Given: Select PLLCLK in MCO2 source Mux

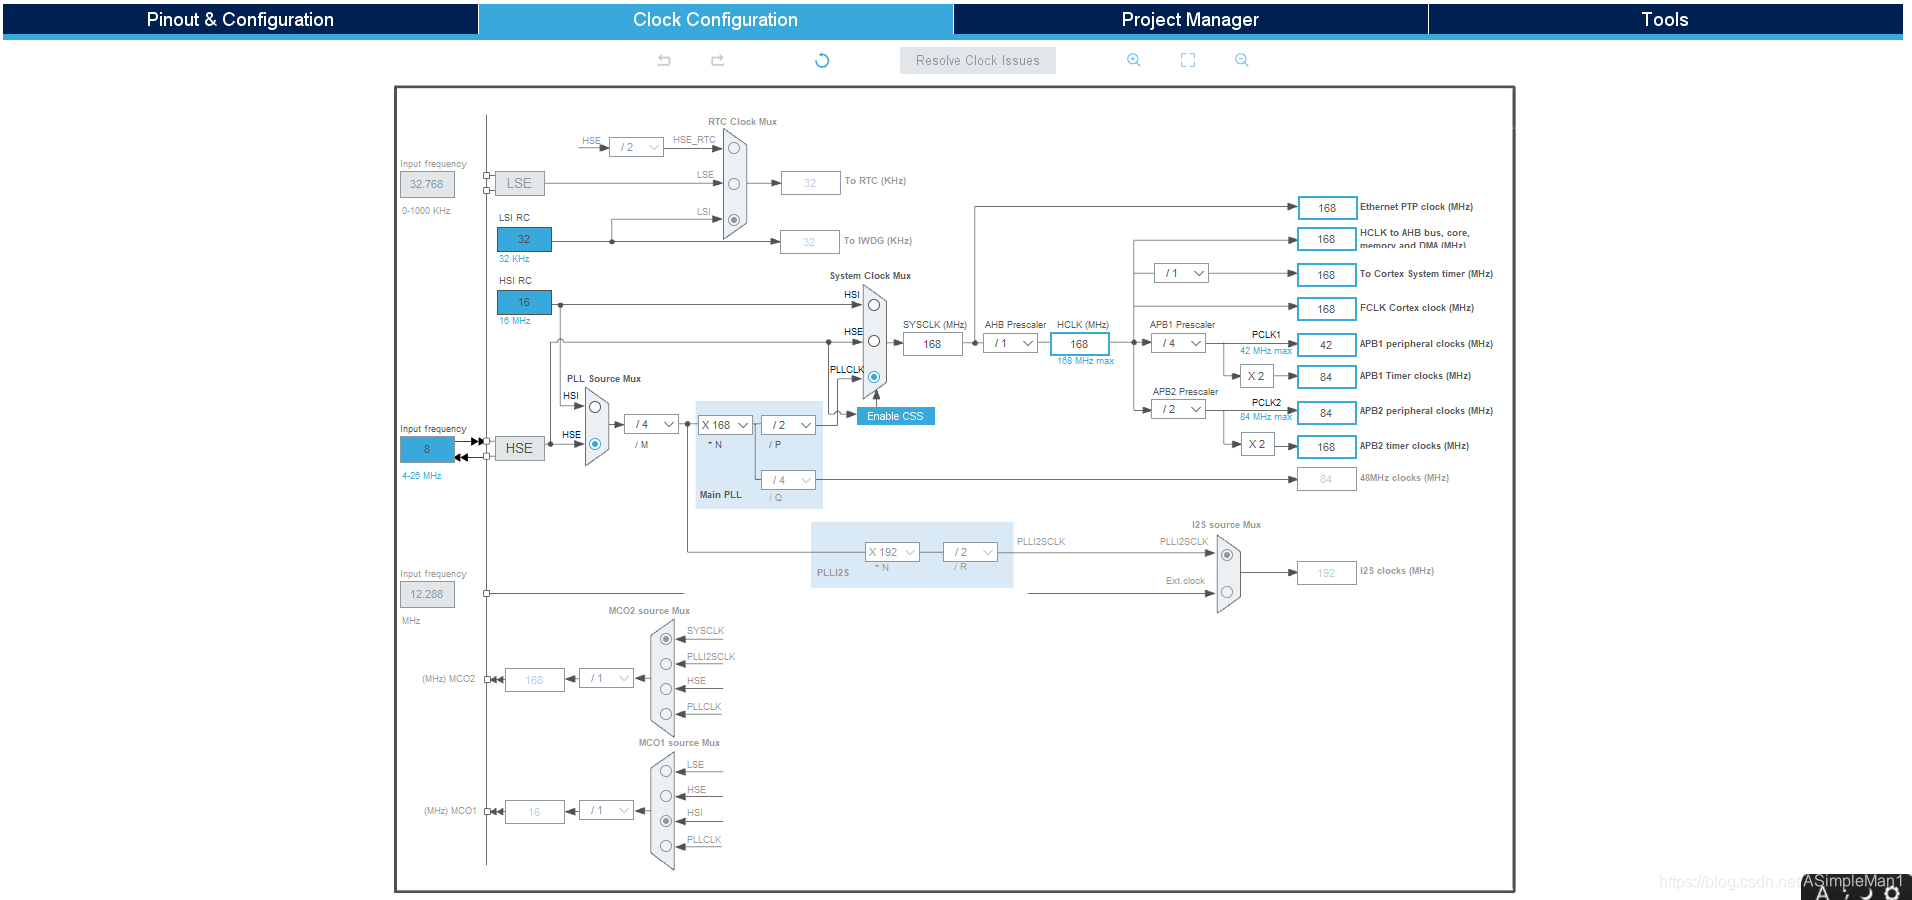Looking at the screenshot, I should [666, 714].
